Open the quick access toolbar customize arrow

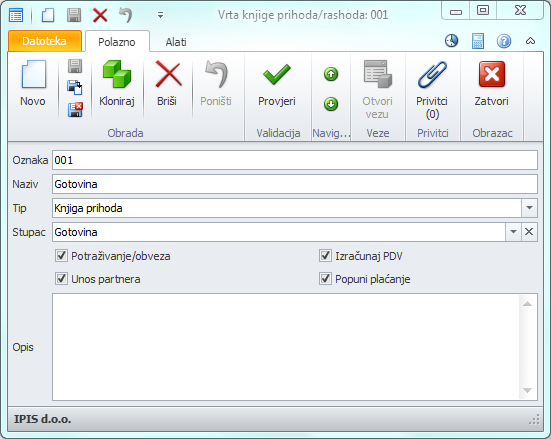click(160, 15)
